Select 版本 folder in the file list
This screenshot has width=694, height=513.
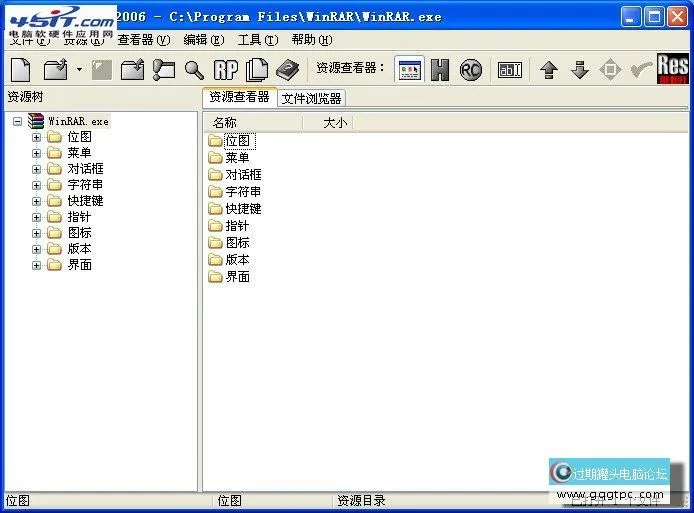click(229, 260)
